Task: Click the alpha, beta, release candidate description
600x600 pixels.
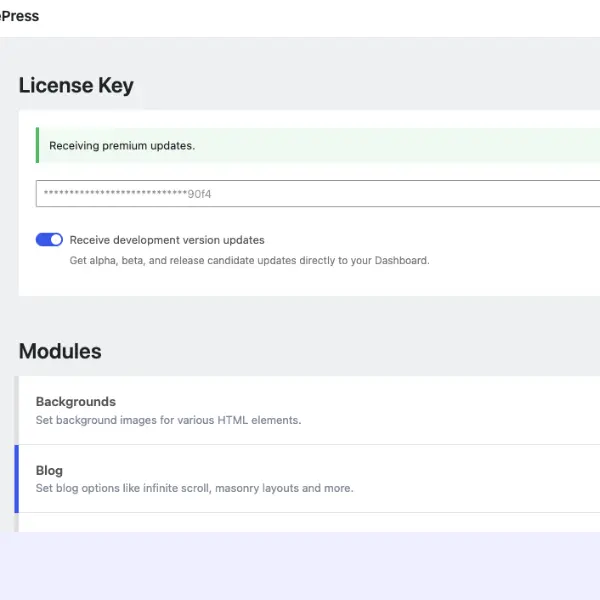Action: [x=249, y=260]
